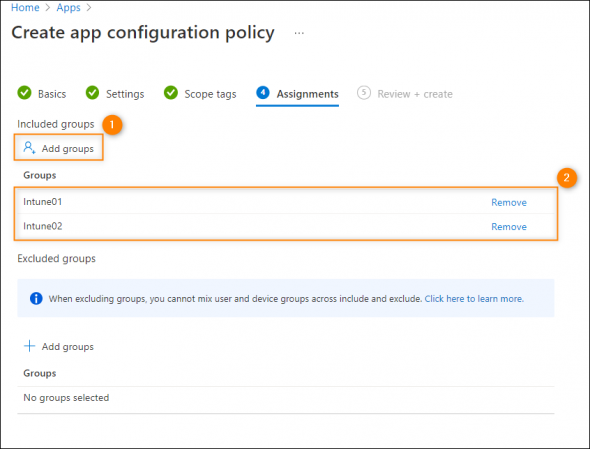
Task: Click the grey step 5 circle icon
Action: pos(364,93)
